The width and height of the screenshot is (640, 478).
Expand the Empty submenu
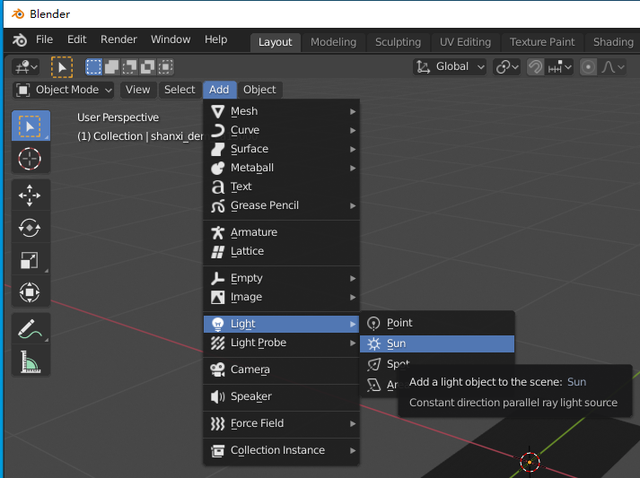[282, 278]
